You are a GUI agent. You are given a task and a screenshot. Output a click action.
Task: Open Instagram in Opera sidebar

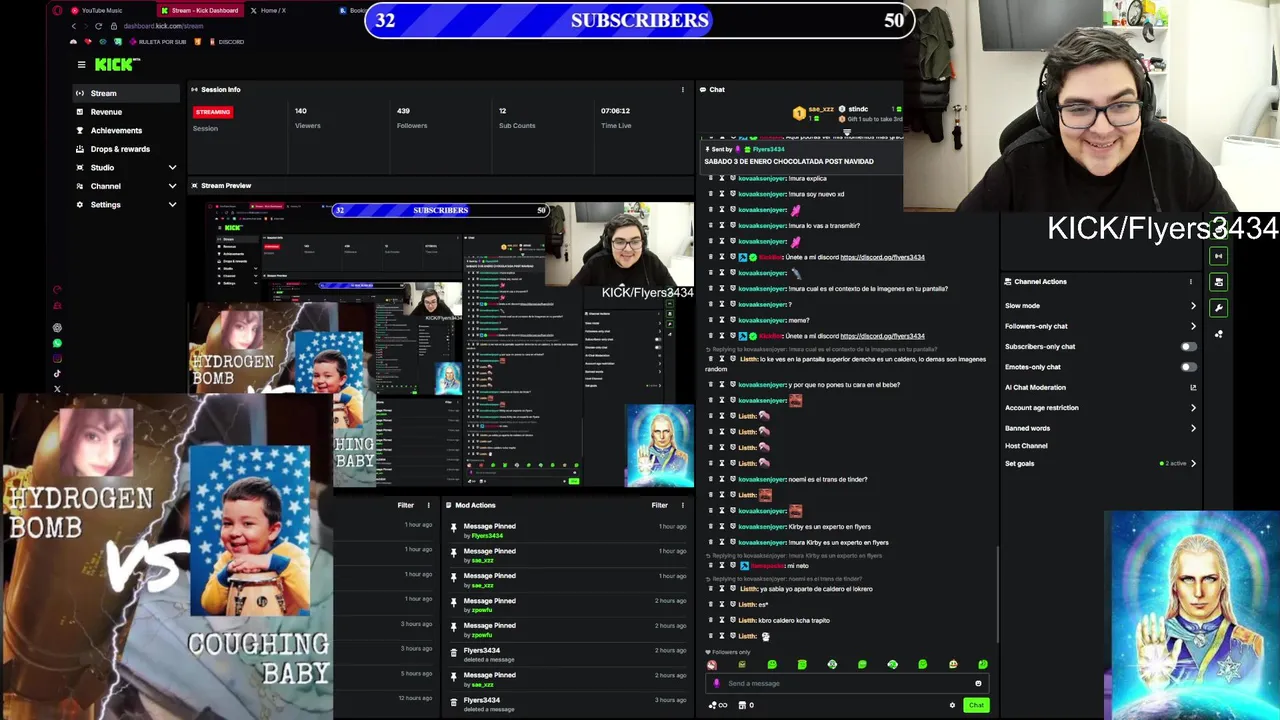[x=57, y=358]
